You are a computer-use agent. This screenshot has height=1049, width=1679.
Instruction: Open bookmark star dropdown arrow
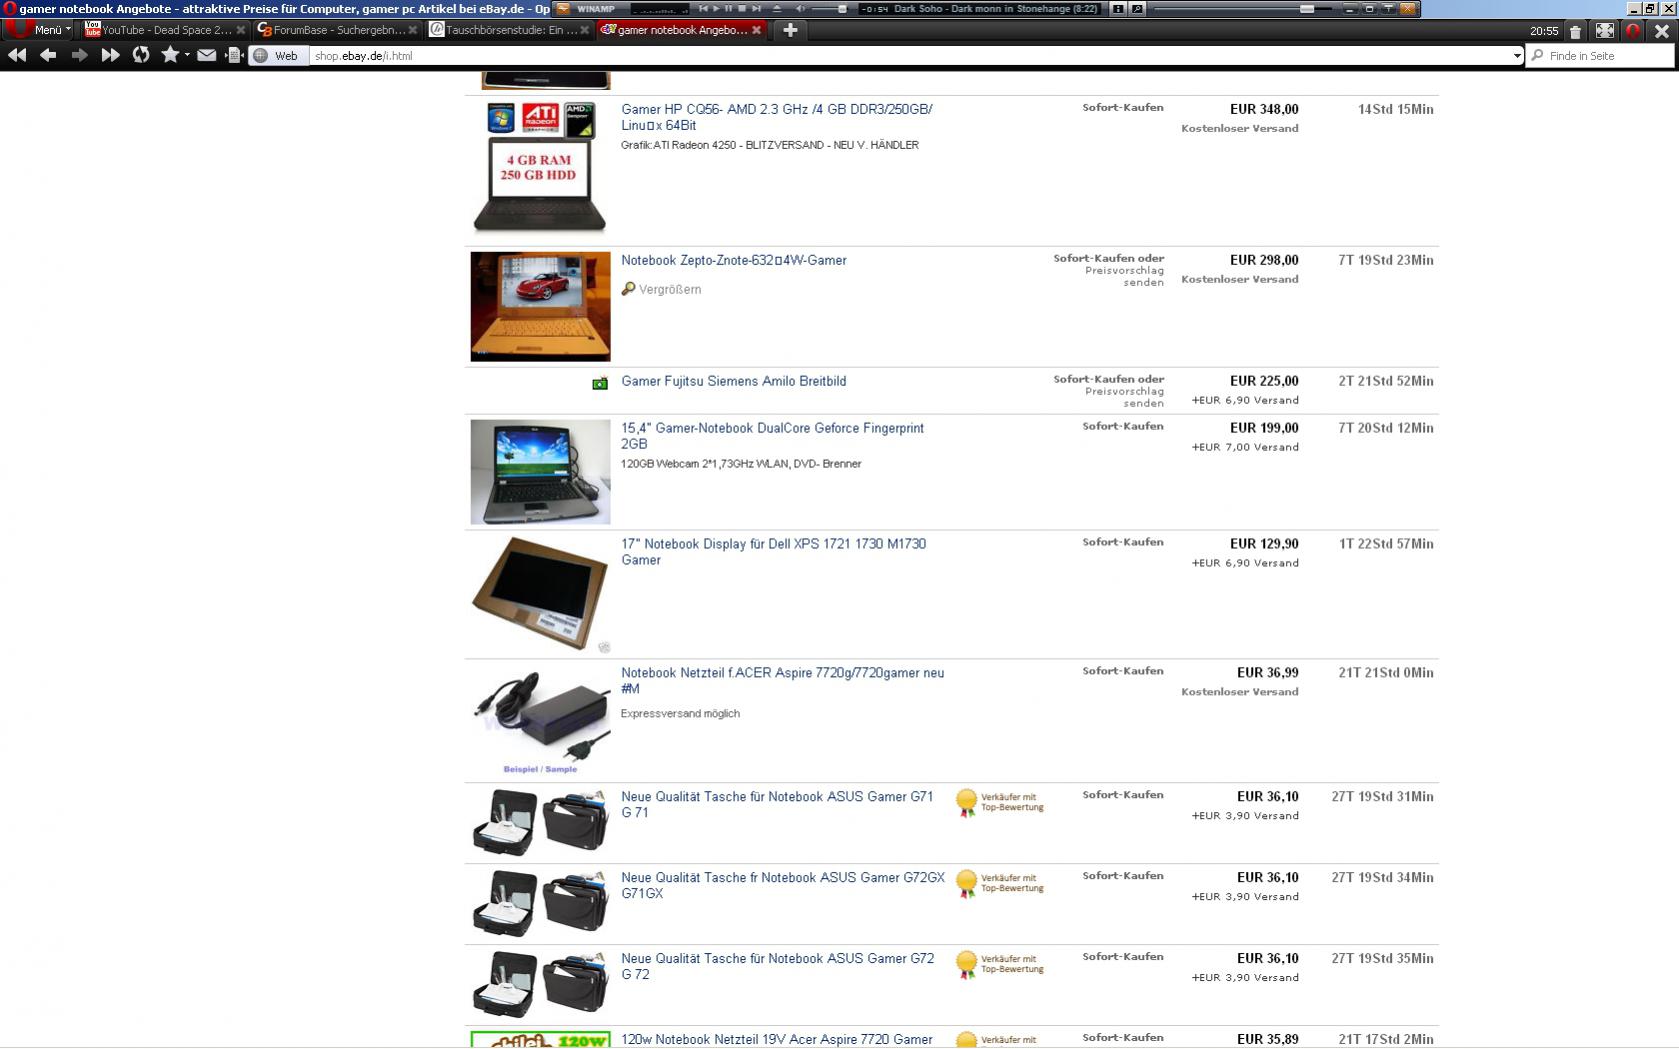click(x=187, y=56)
